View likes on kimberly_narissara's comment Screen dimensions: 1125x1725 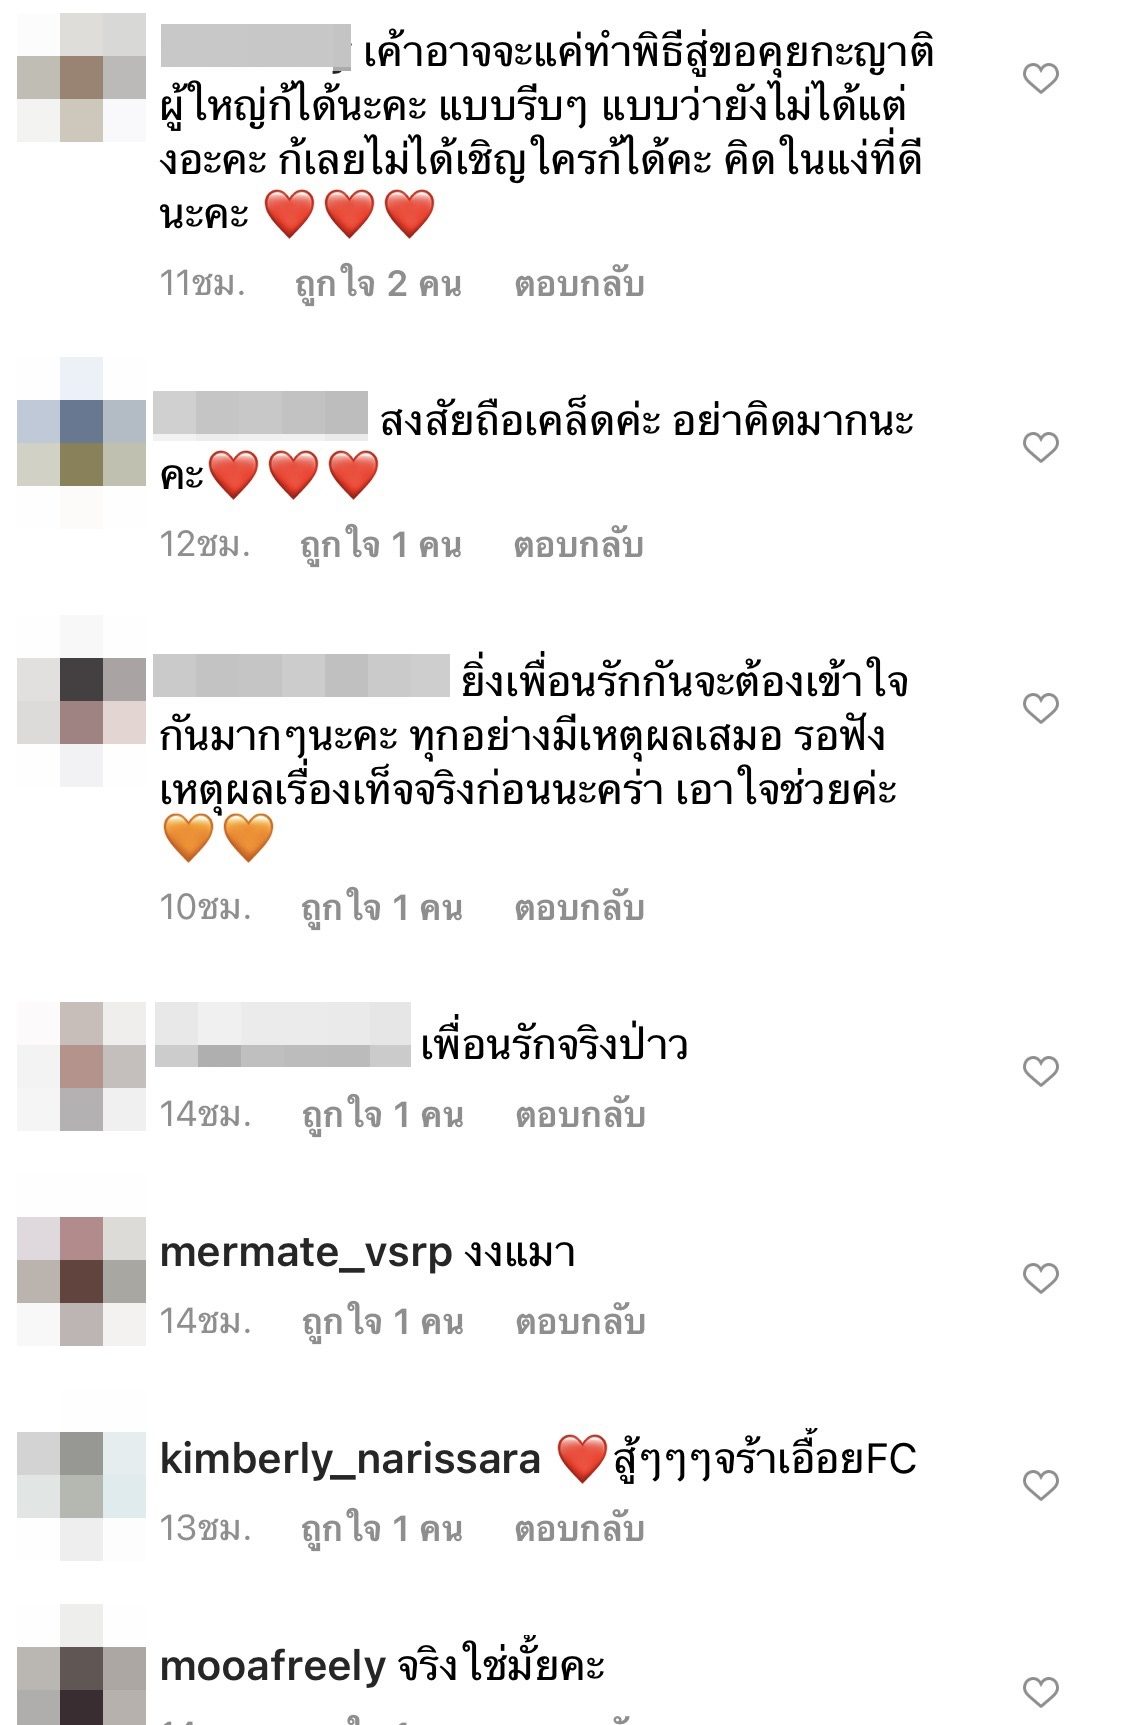pyautogui.click(x=382, y=1530)
